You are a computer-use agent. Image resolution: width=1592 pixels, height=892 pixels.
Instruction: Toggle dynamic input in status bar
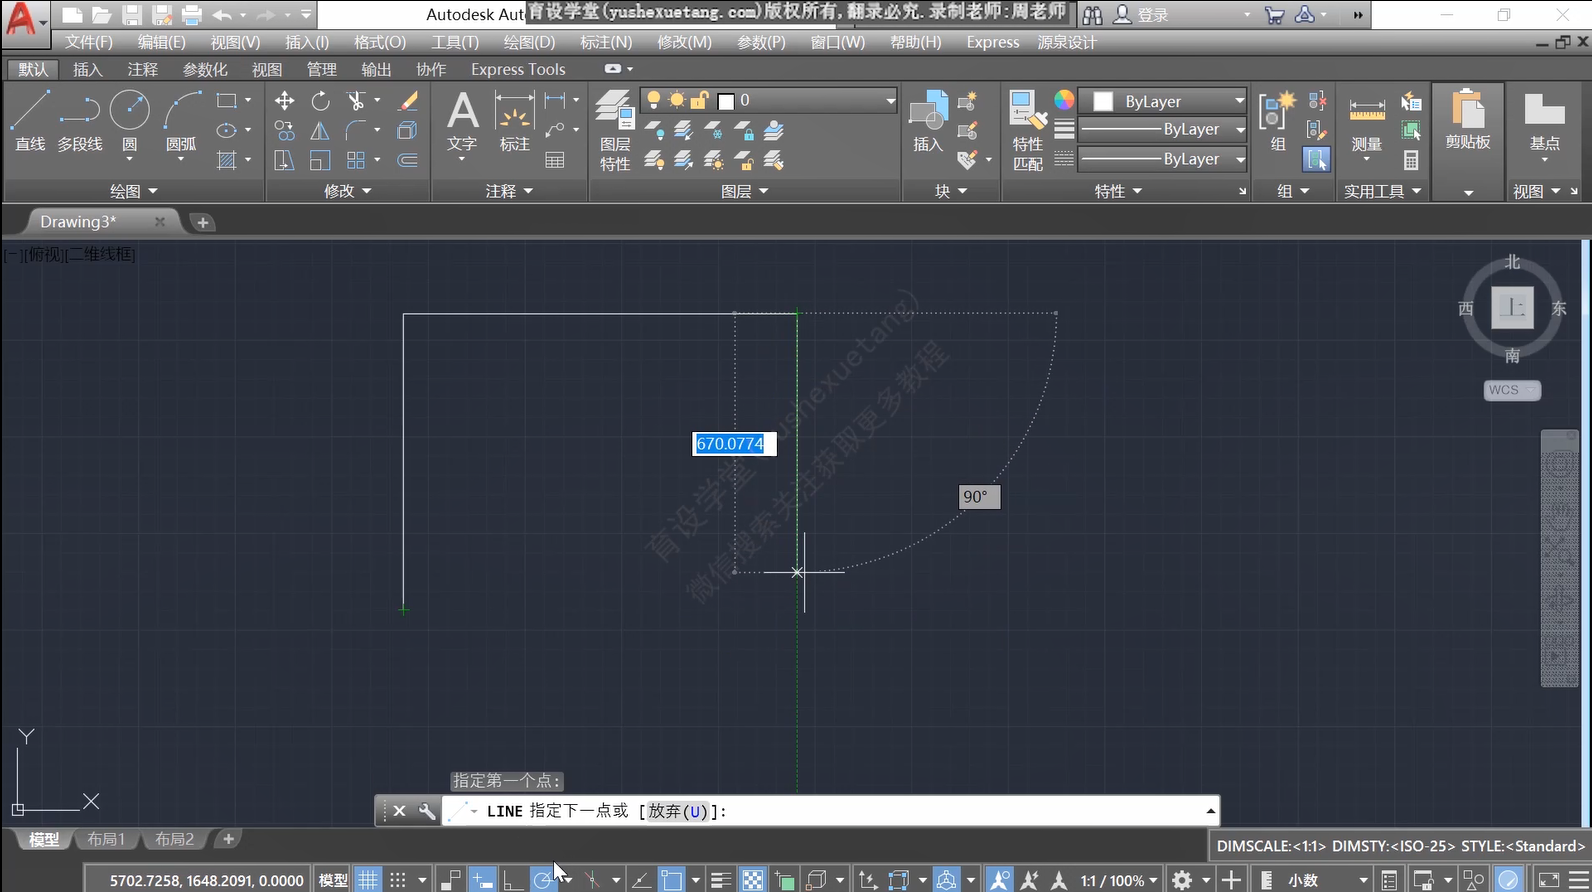(x=483, y=880)
